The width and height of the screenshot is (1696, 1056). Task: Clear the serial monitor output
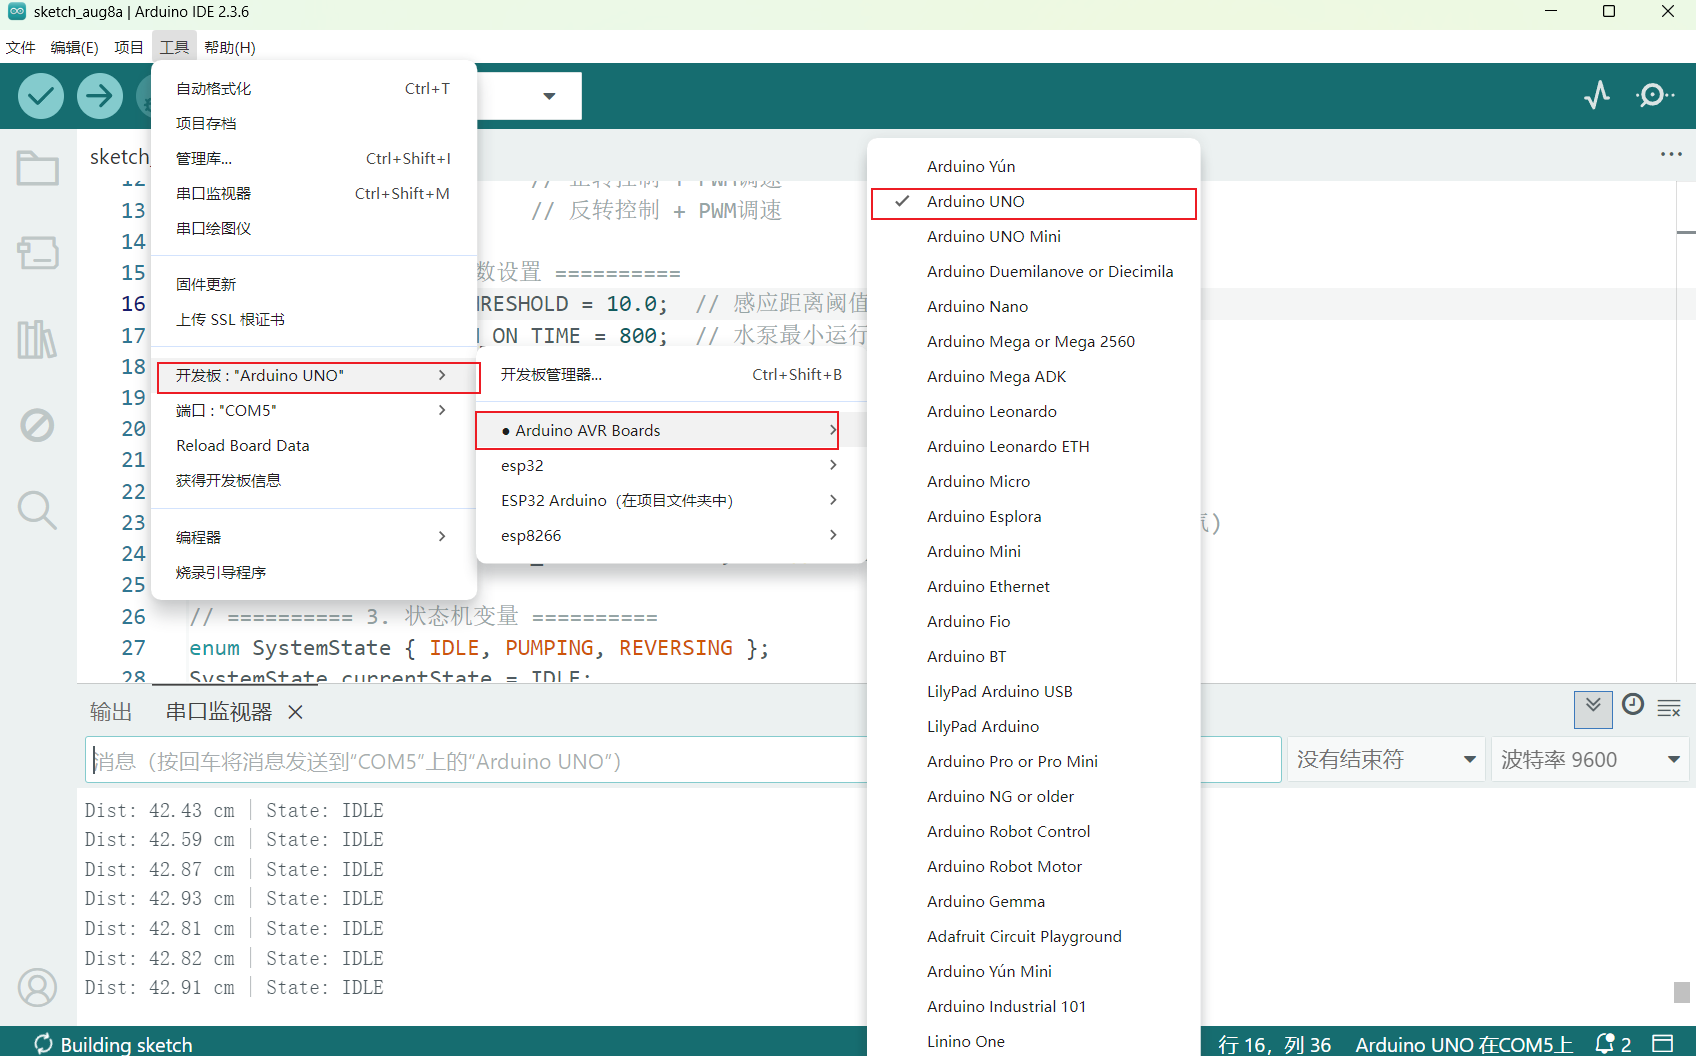click(1669, 709)
